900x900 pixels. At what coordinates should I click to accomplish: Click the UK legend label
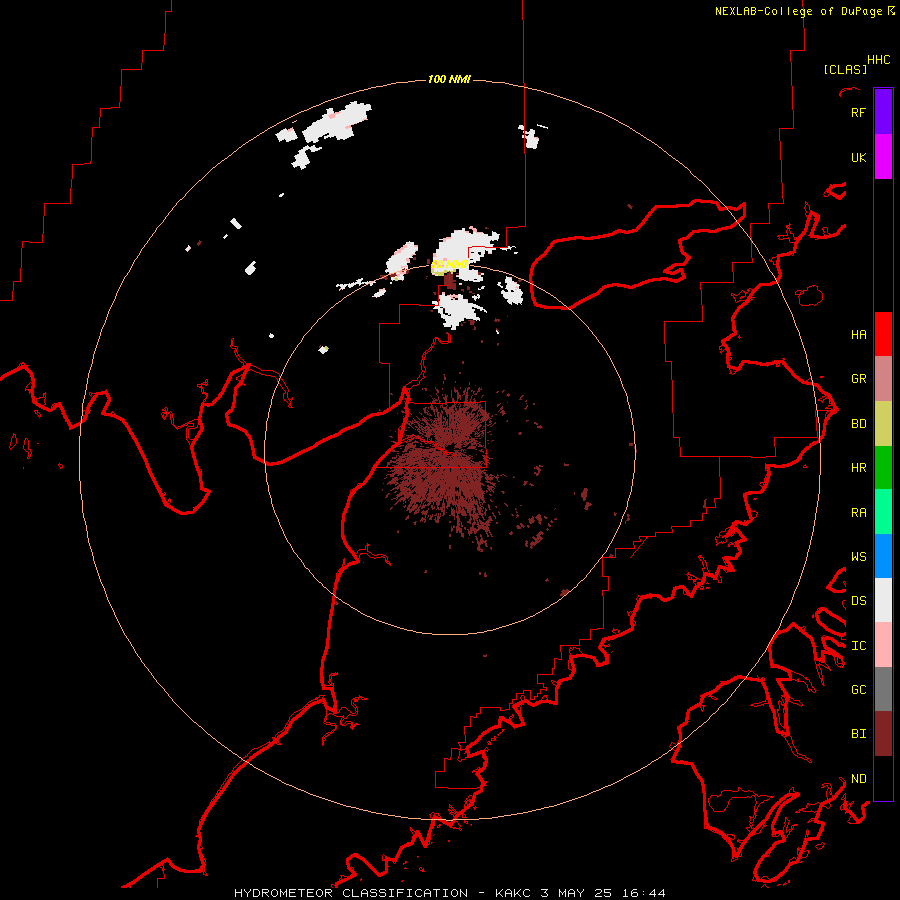858,157
